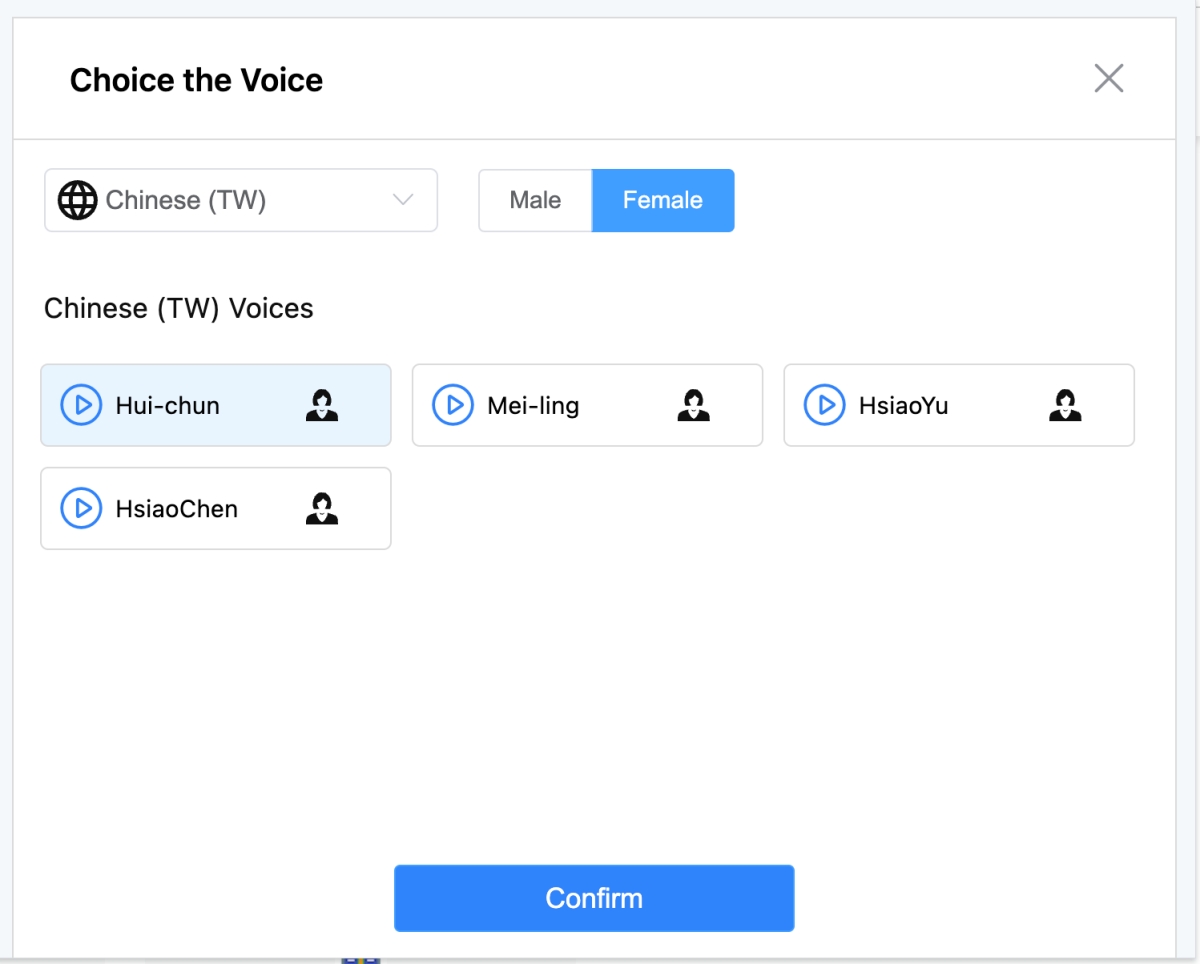The height and width of the screenshot is (964, 1200).
Task: Click the HsiaoYu female avatar icon
Action: point(1065,405)
